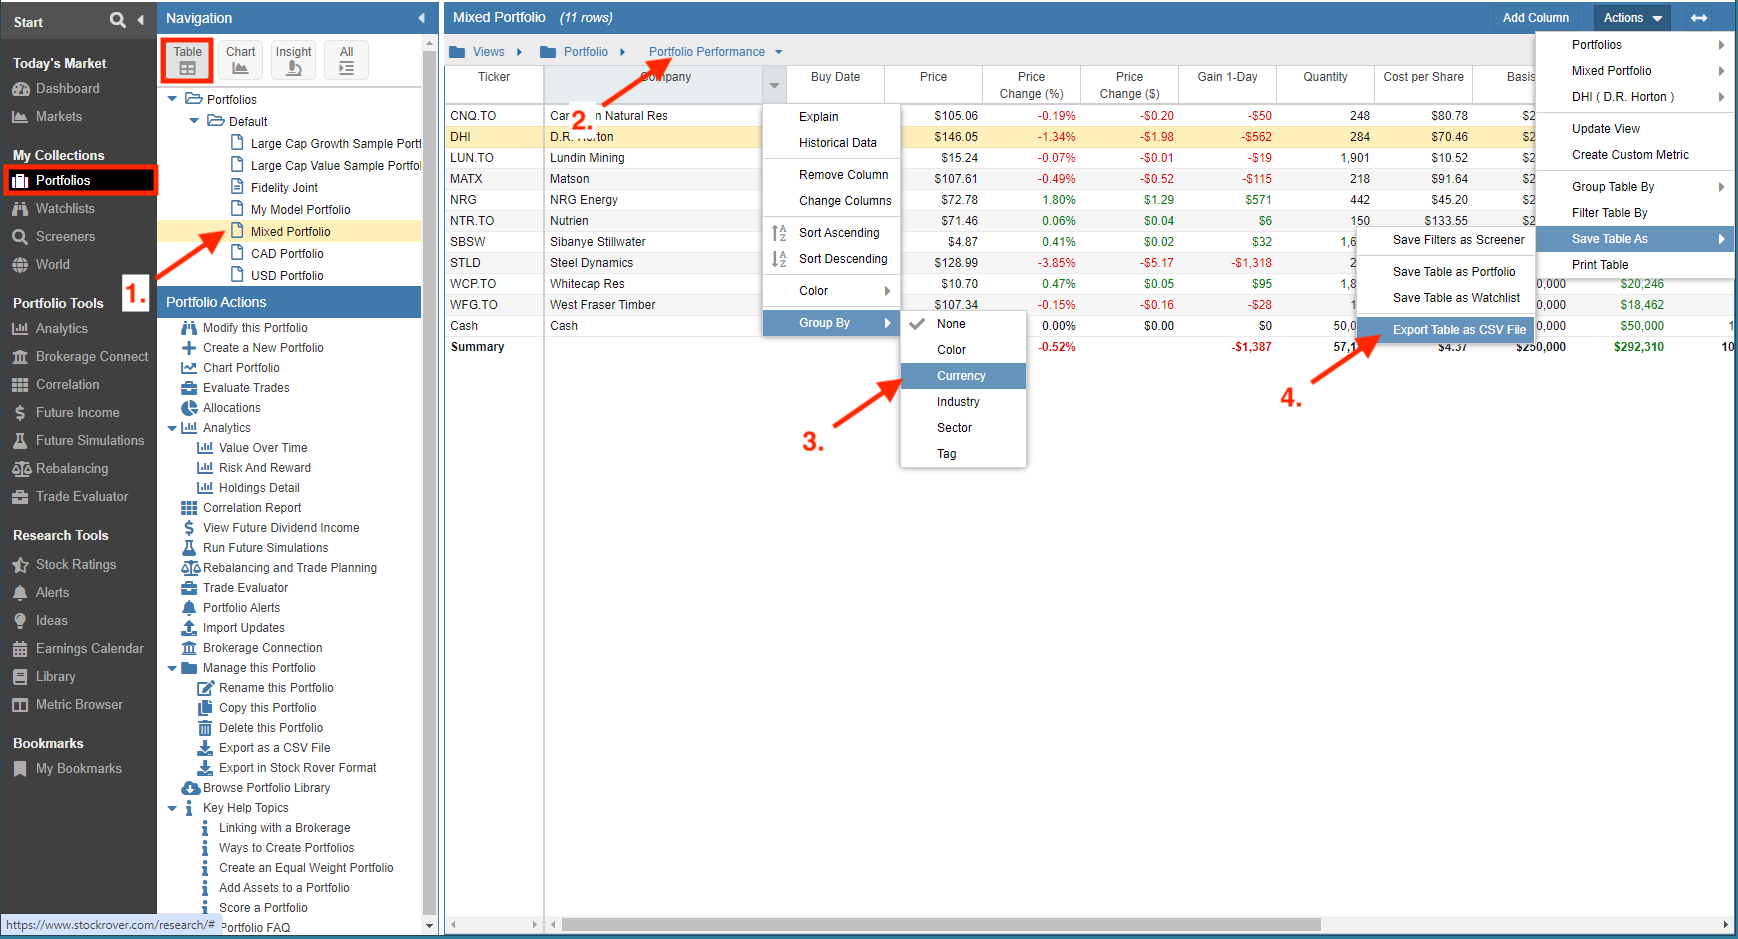This screenshot has width=1738, height=939.
Task: Choose Currency grouping option
Action: (x=963, y=376)
